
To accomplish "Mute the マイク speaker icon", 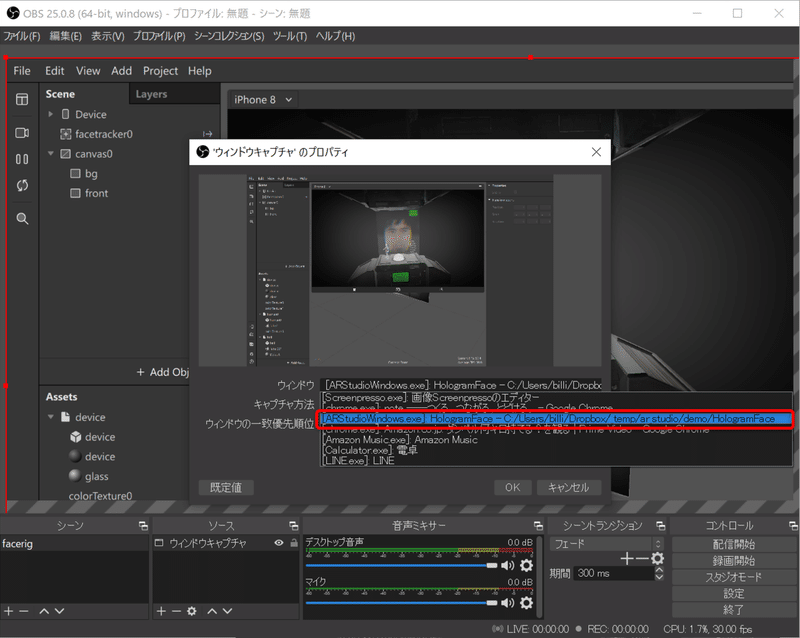I will tap(507, 603).
